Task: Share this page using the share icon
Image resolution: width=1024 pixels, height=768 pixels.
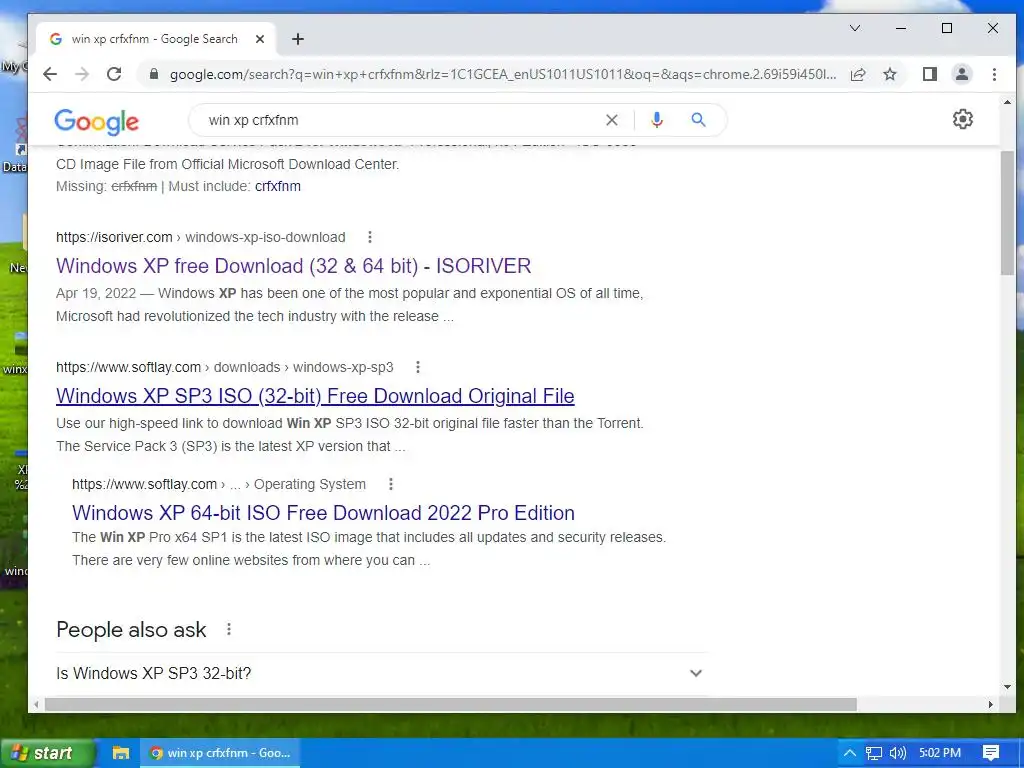Action: (x=858, y=74)
